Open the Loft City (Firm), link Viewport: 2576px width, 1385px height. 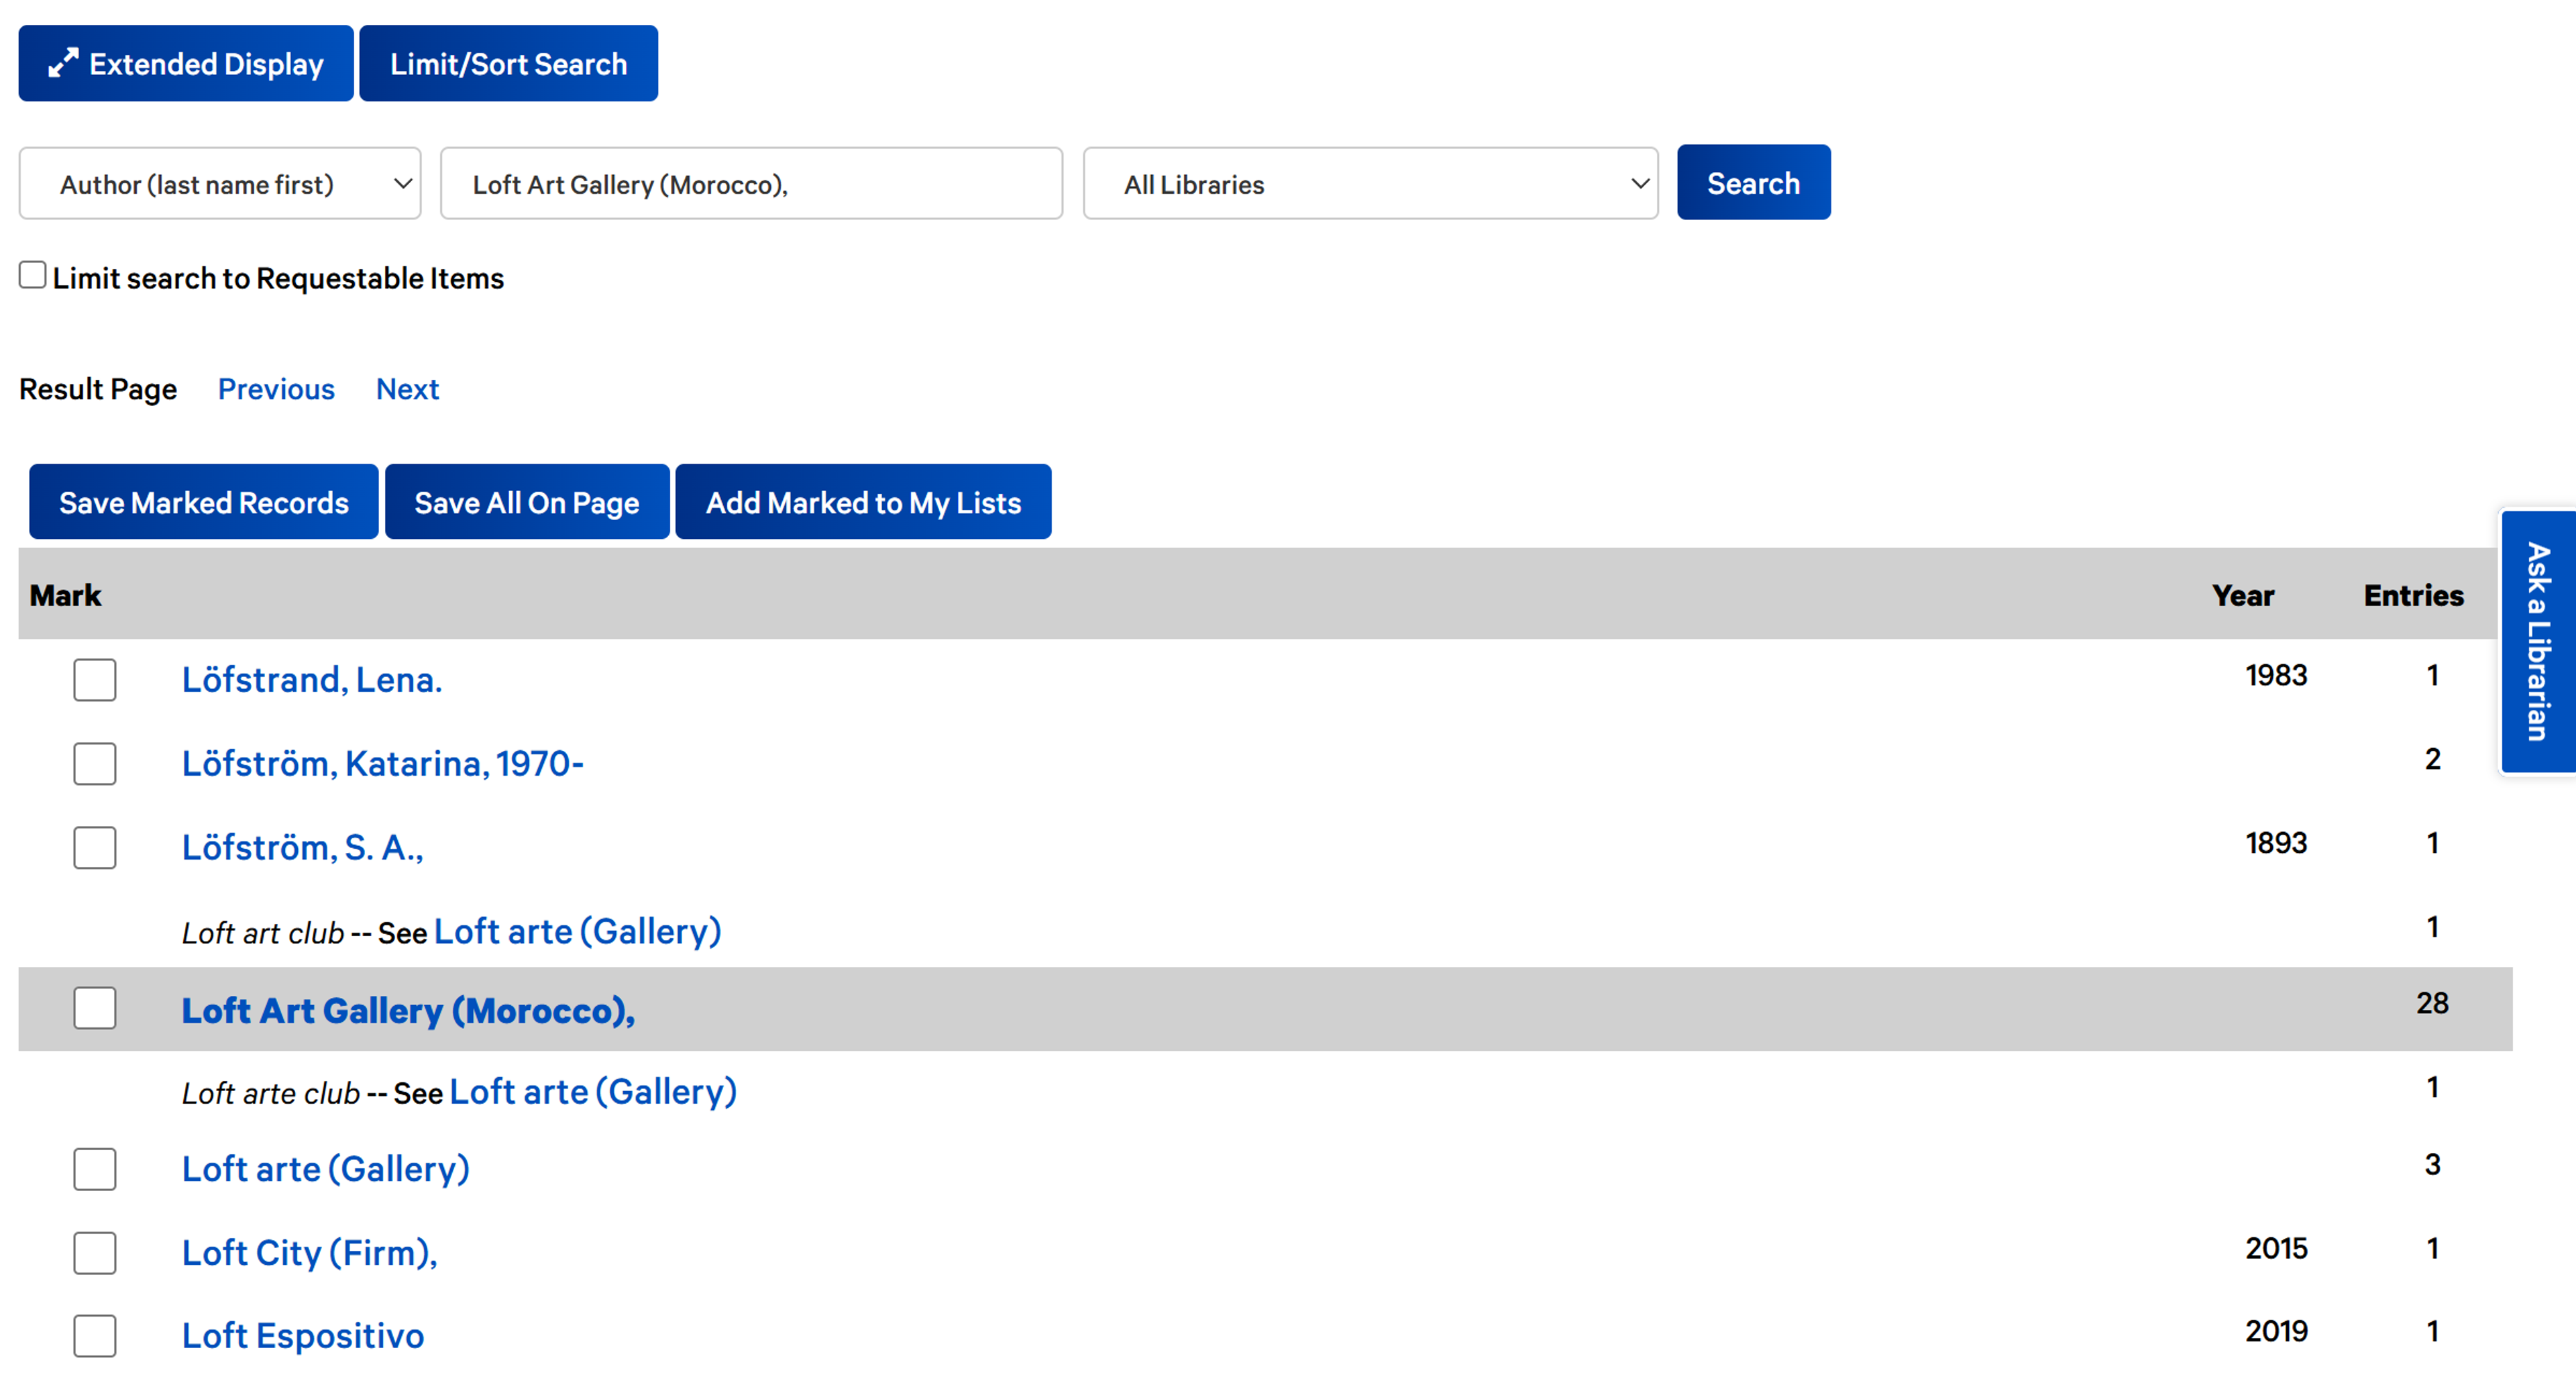(310, 1253)
